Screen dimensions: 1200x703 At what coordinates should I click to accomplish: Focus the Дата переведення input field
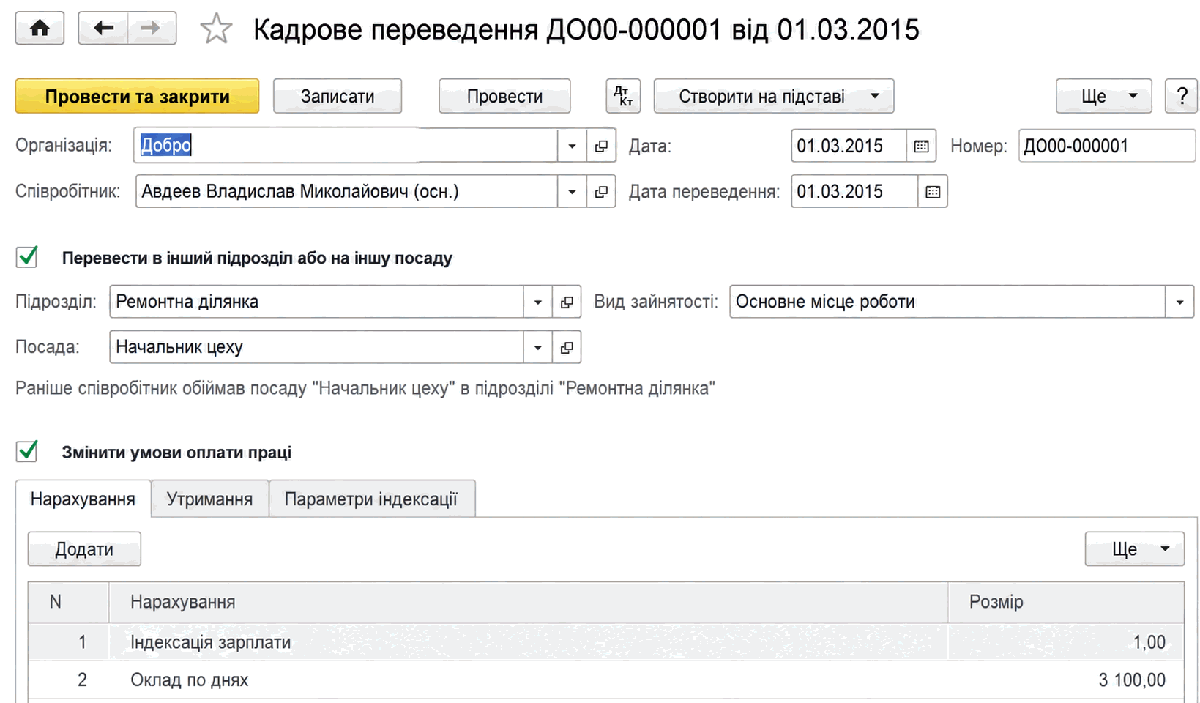click(x=854, y=191)
